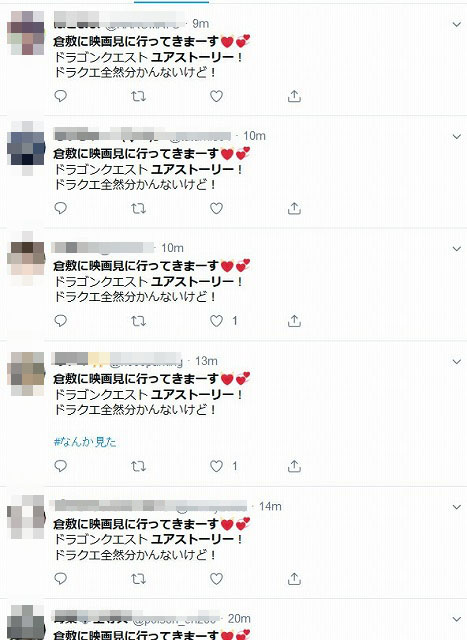This screenshot has width=467, height=640.
Task: Share the tweet with the #なんか見た hashtag
Action: pos(294,466)
